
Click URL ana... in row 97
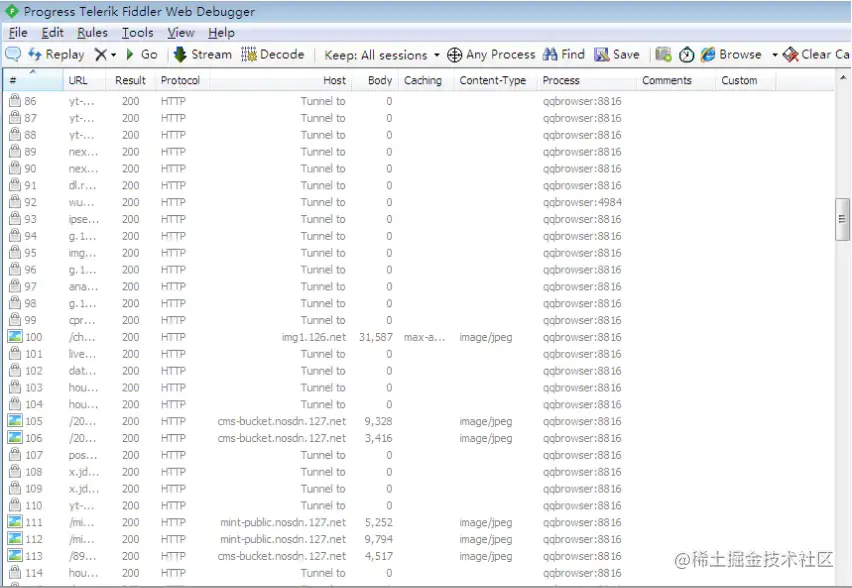click(83, 286)
